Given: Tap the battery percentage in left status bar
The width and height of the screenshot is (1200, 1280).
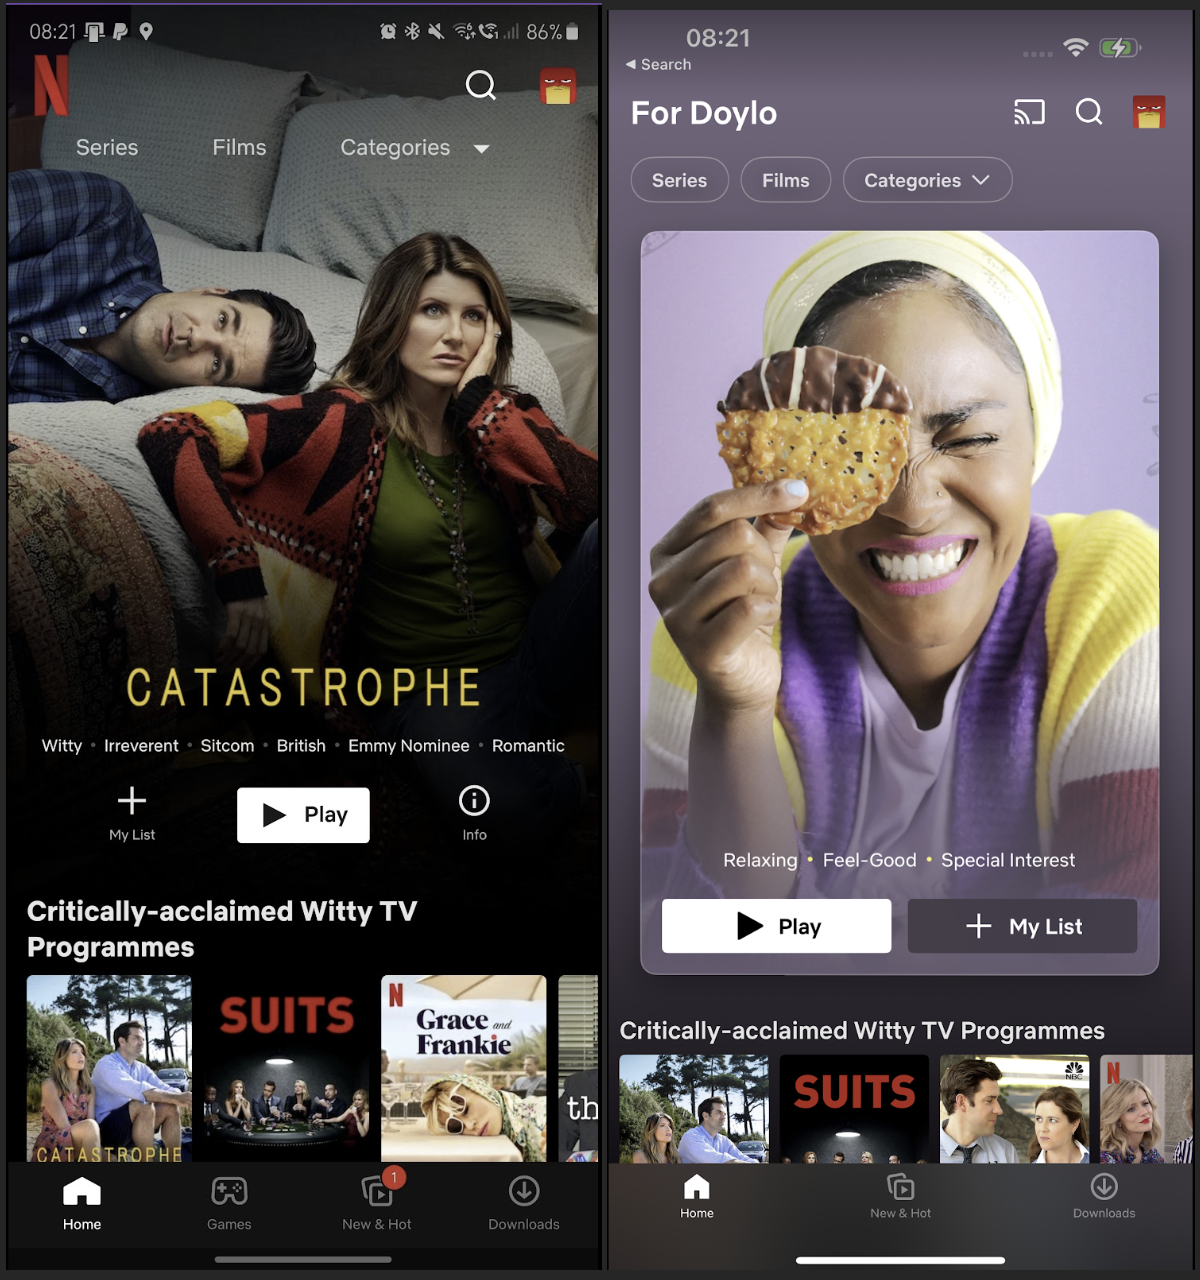Looking at the screenshot, I should pyautogui.click(x=544, y=32).
